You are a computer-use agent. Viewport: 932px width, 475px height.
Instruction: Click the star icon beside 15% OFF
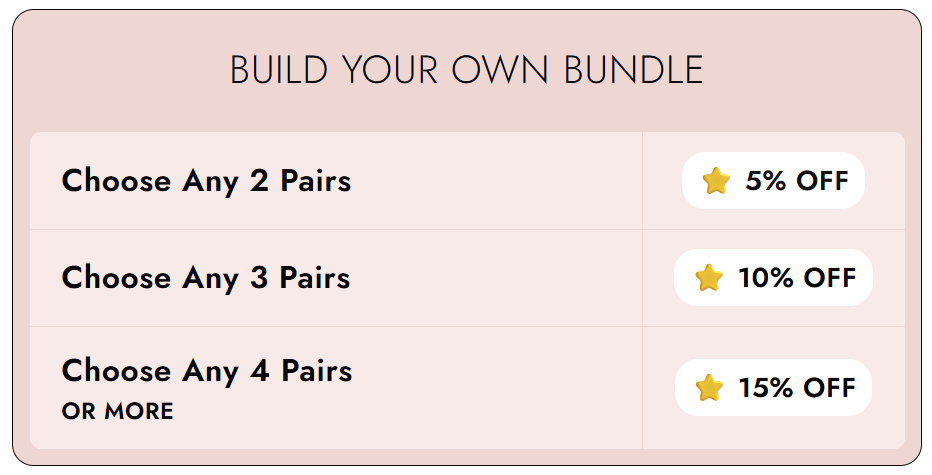[709, 388]
